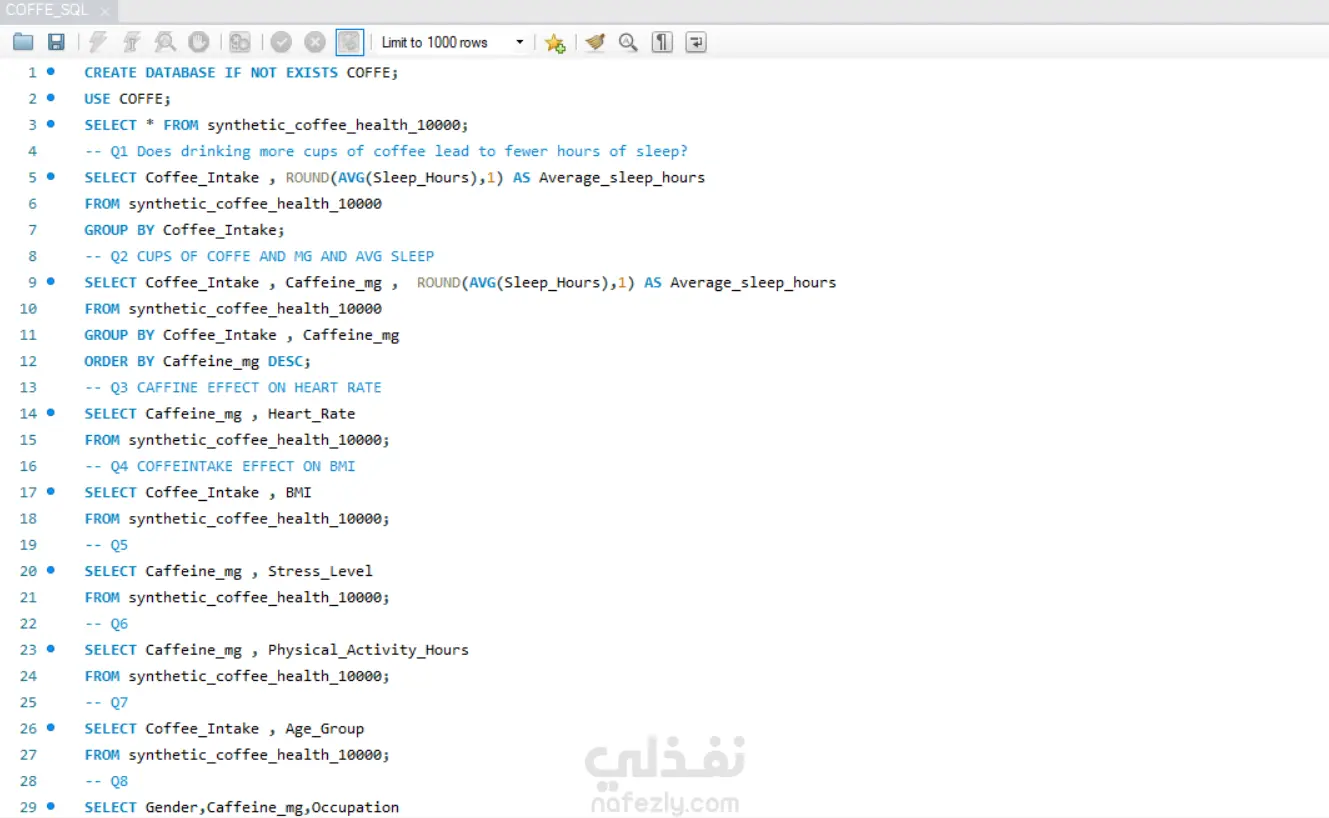The image size is (1329, 818).
Task: Save query as snippet with the star icon
Action: point(555,42)
